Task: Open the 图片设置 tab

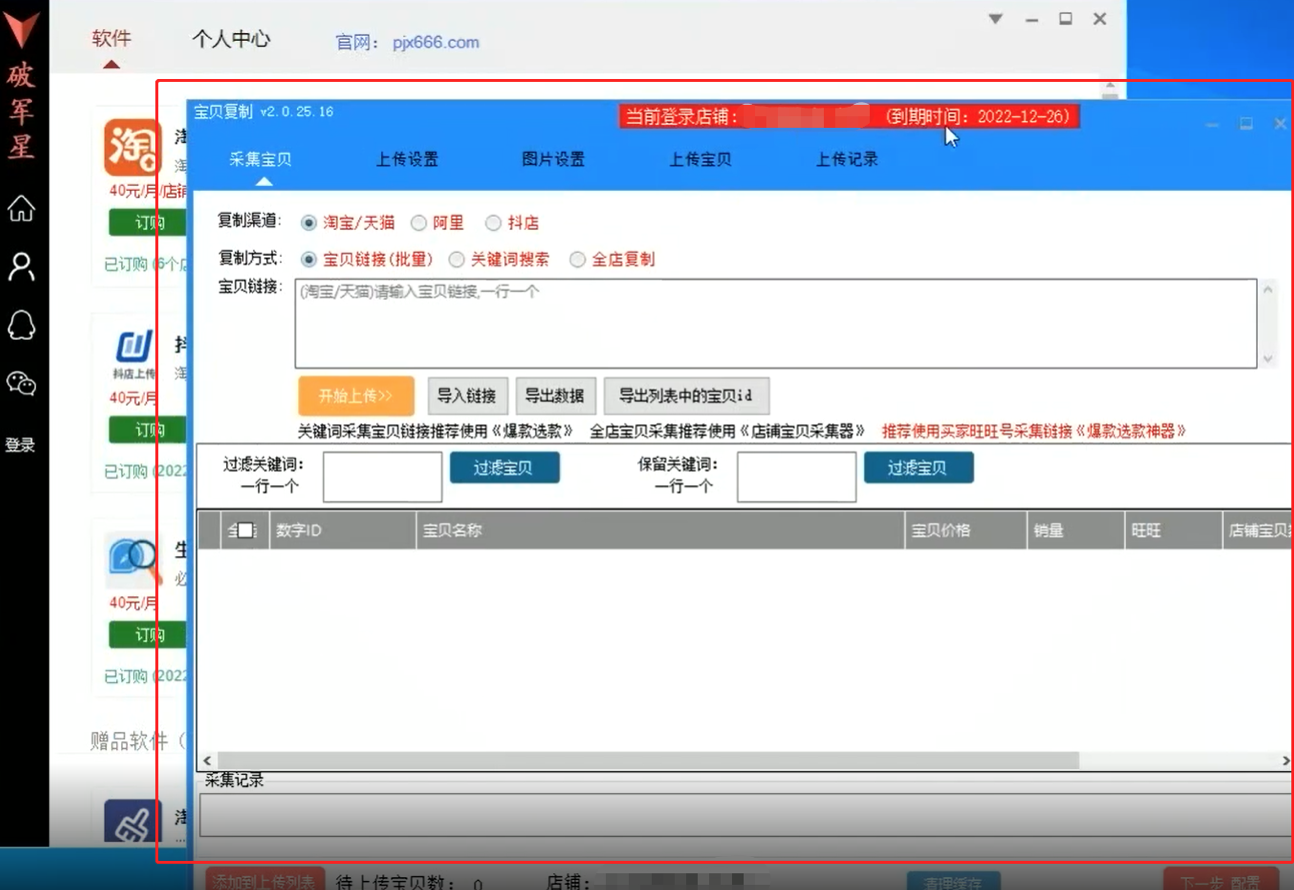Action: (x=553, y=159)
